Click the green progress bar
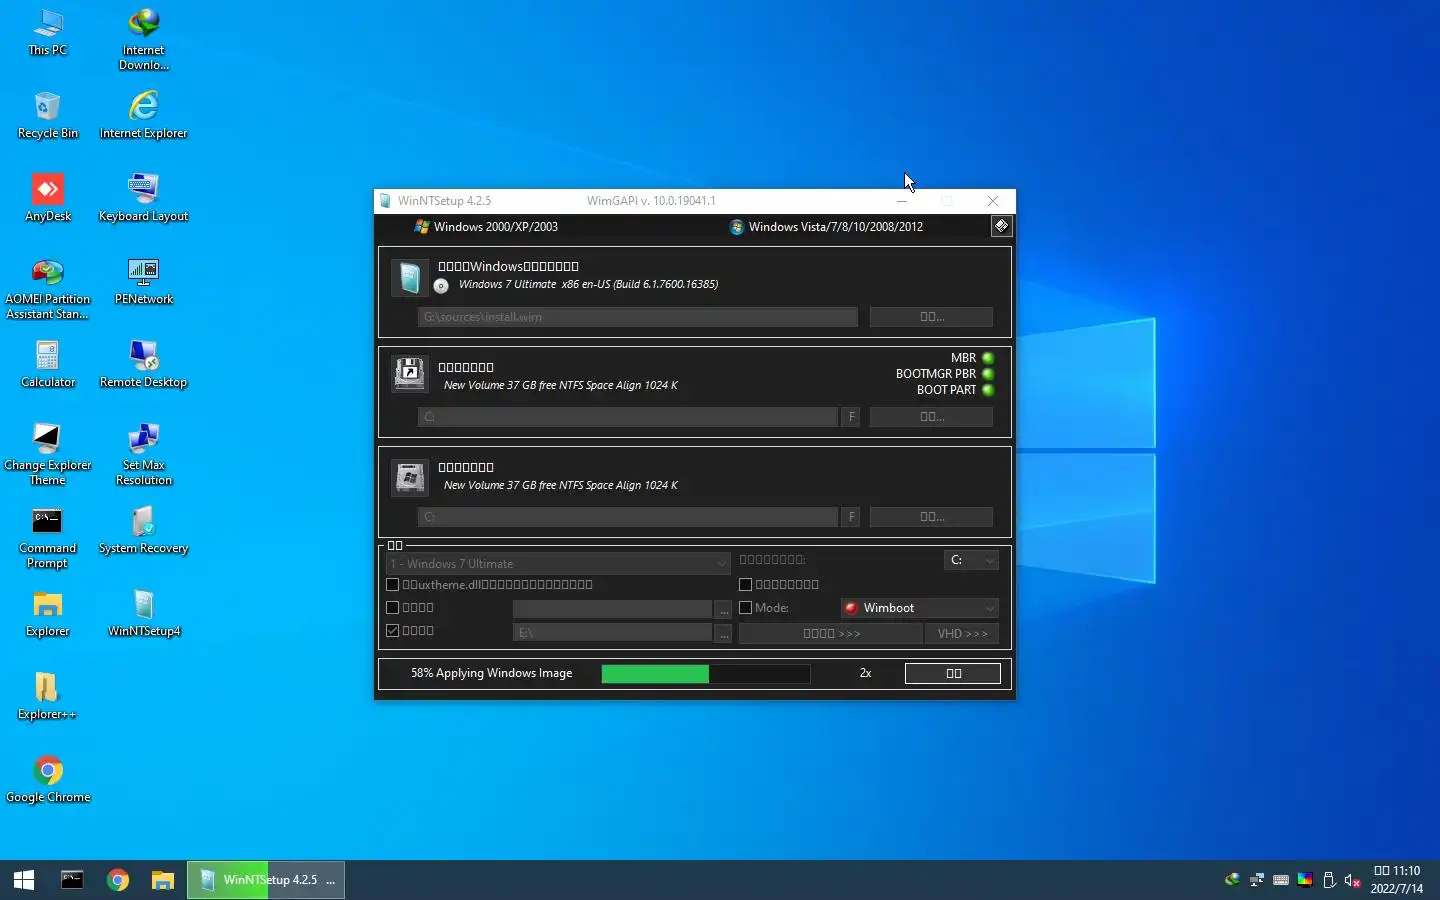Screen dimensions: 1440x900 click(x=705, y=674)
